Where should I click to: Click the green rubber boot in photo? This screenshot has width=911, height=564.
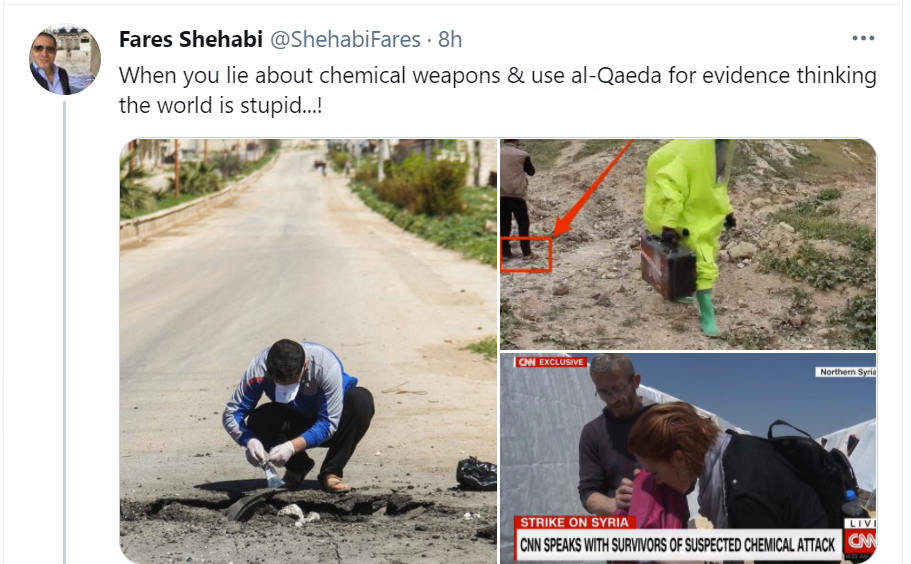tap(706, 312)
